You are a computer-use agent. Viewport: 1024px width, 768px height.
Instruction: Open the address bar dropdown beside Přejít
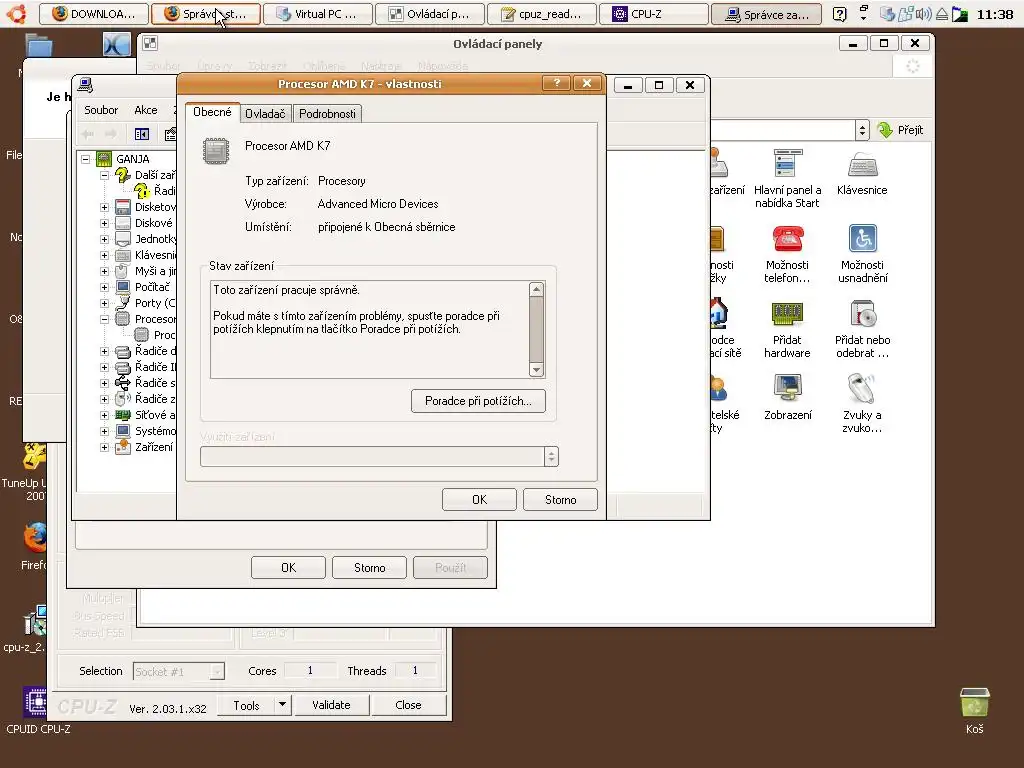coord(862,130)
